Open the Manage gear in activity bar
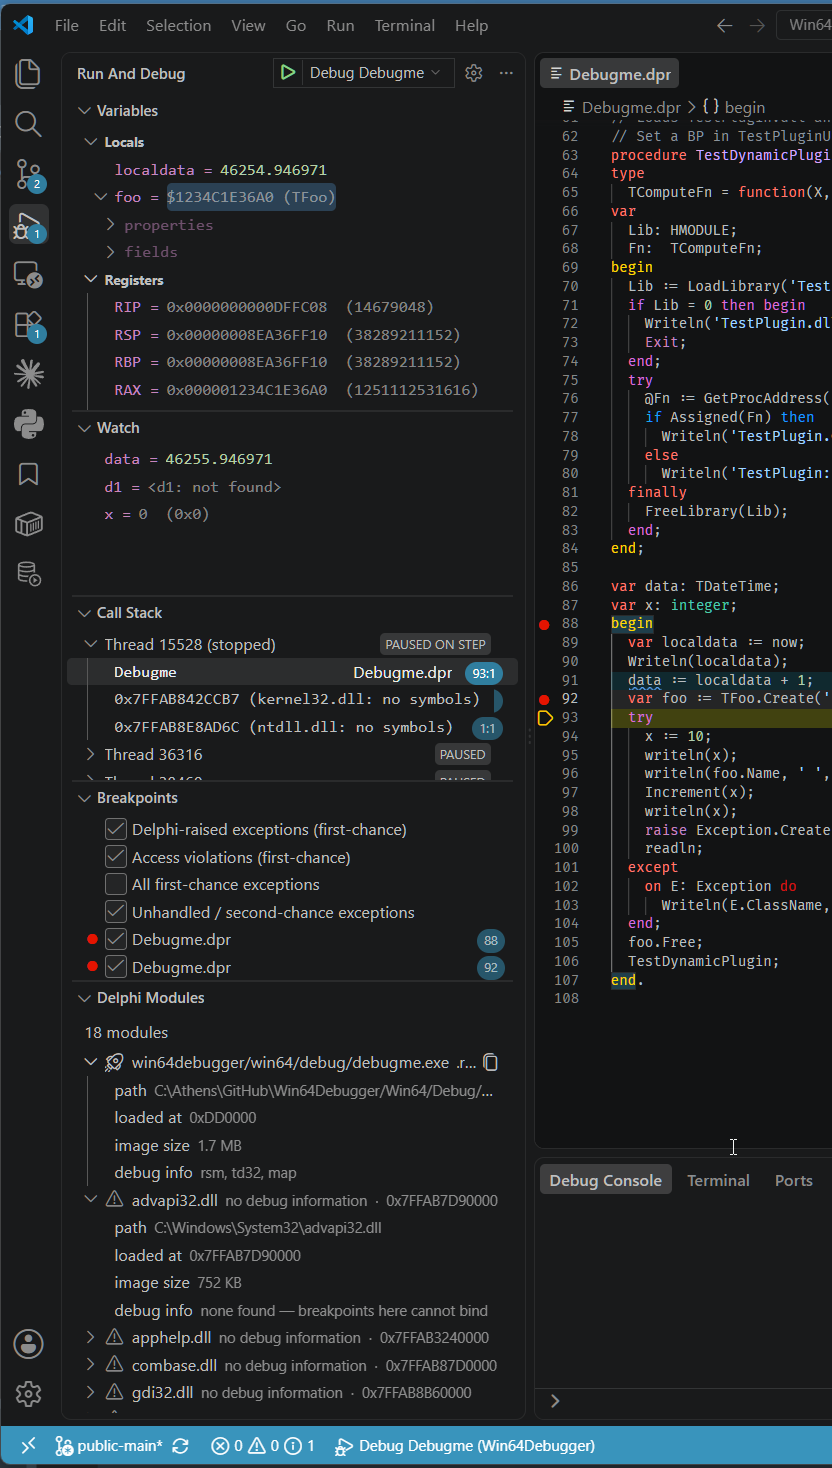Viewport: 832px width, 1468px height. pyautogui.click(x=28, y=1393)
